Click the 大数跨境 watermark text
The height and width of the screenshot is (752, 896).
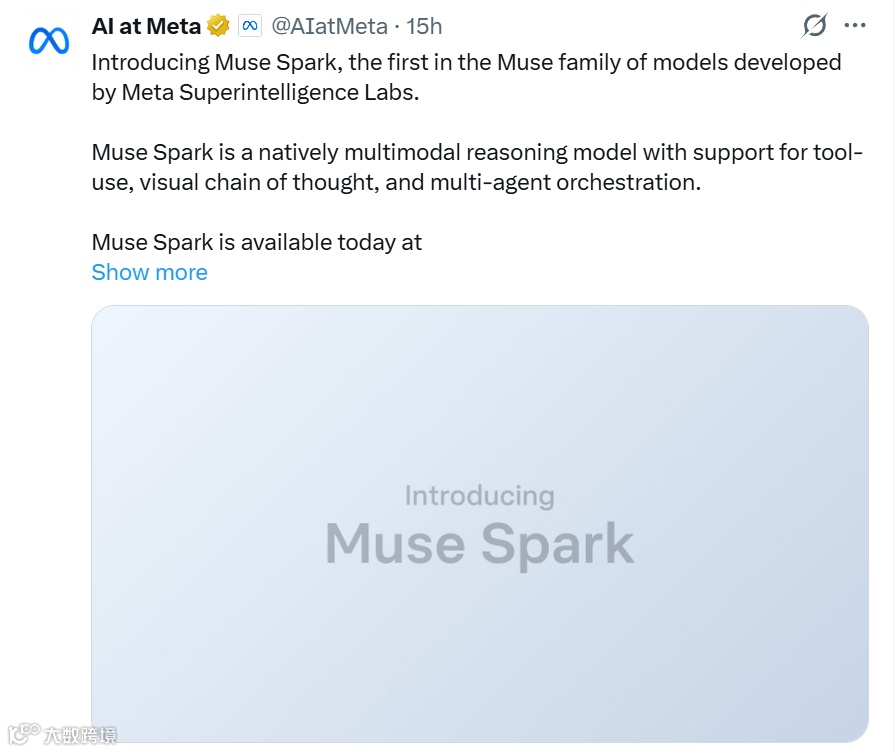80,736
